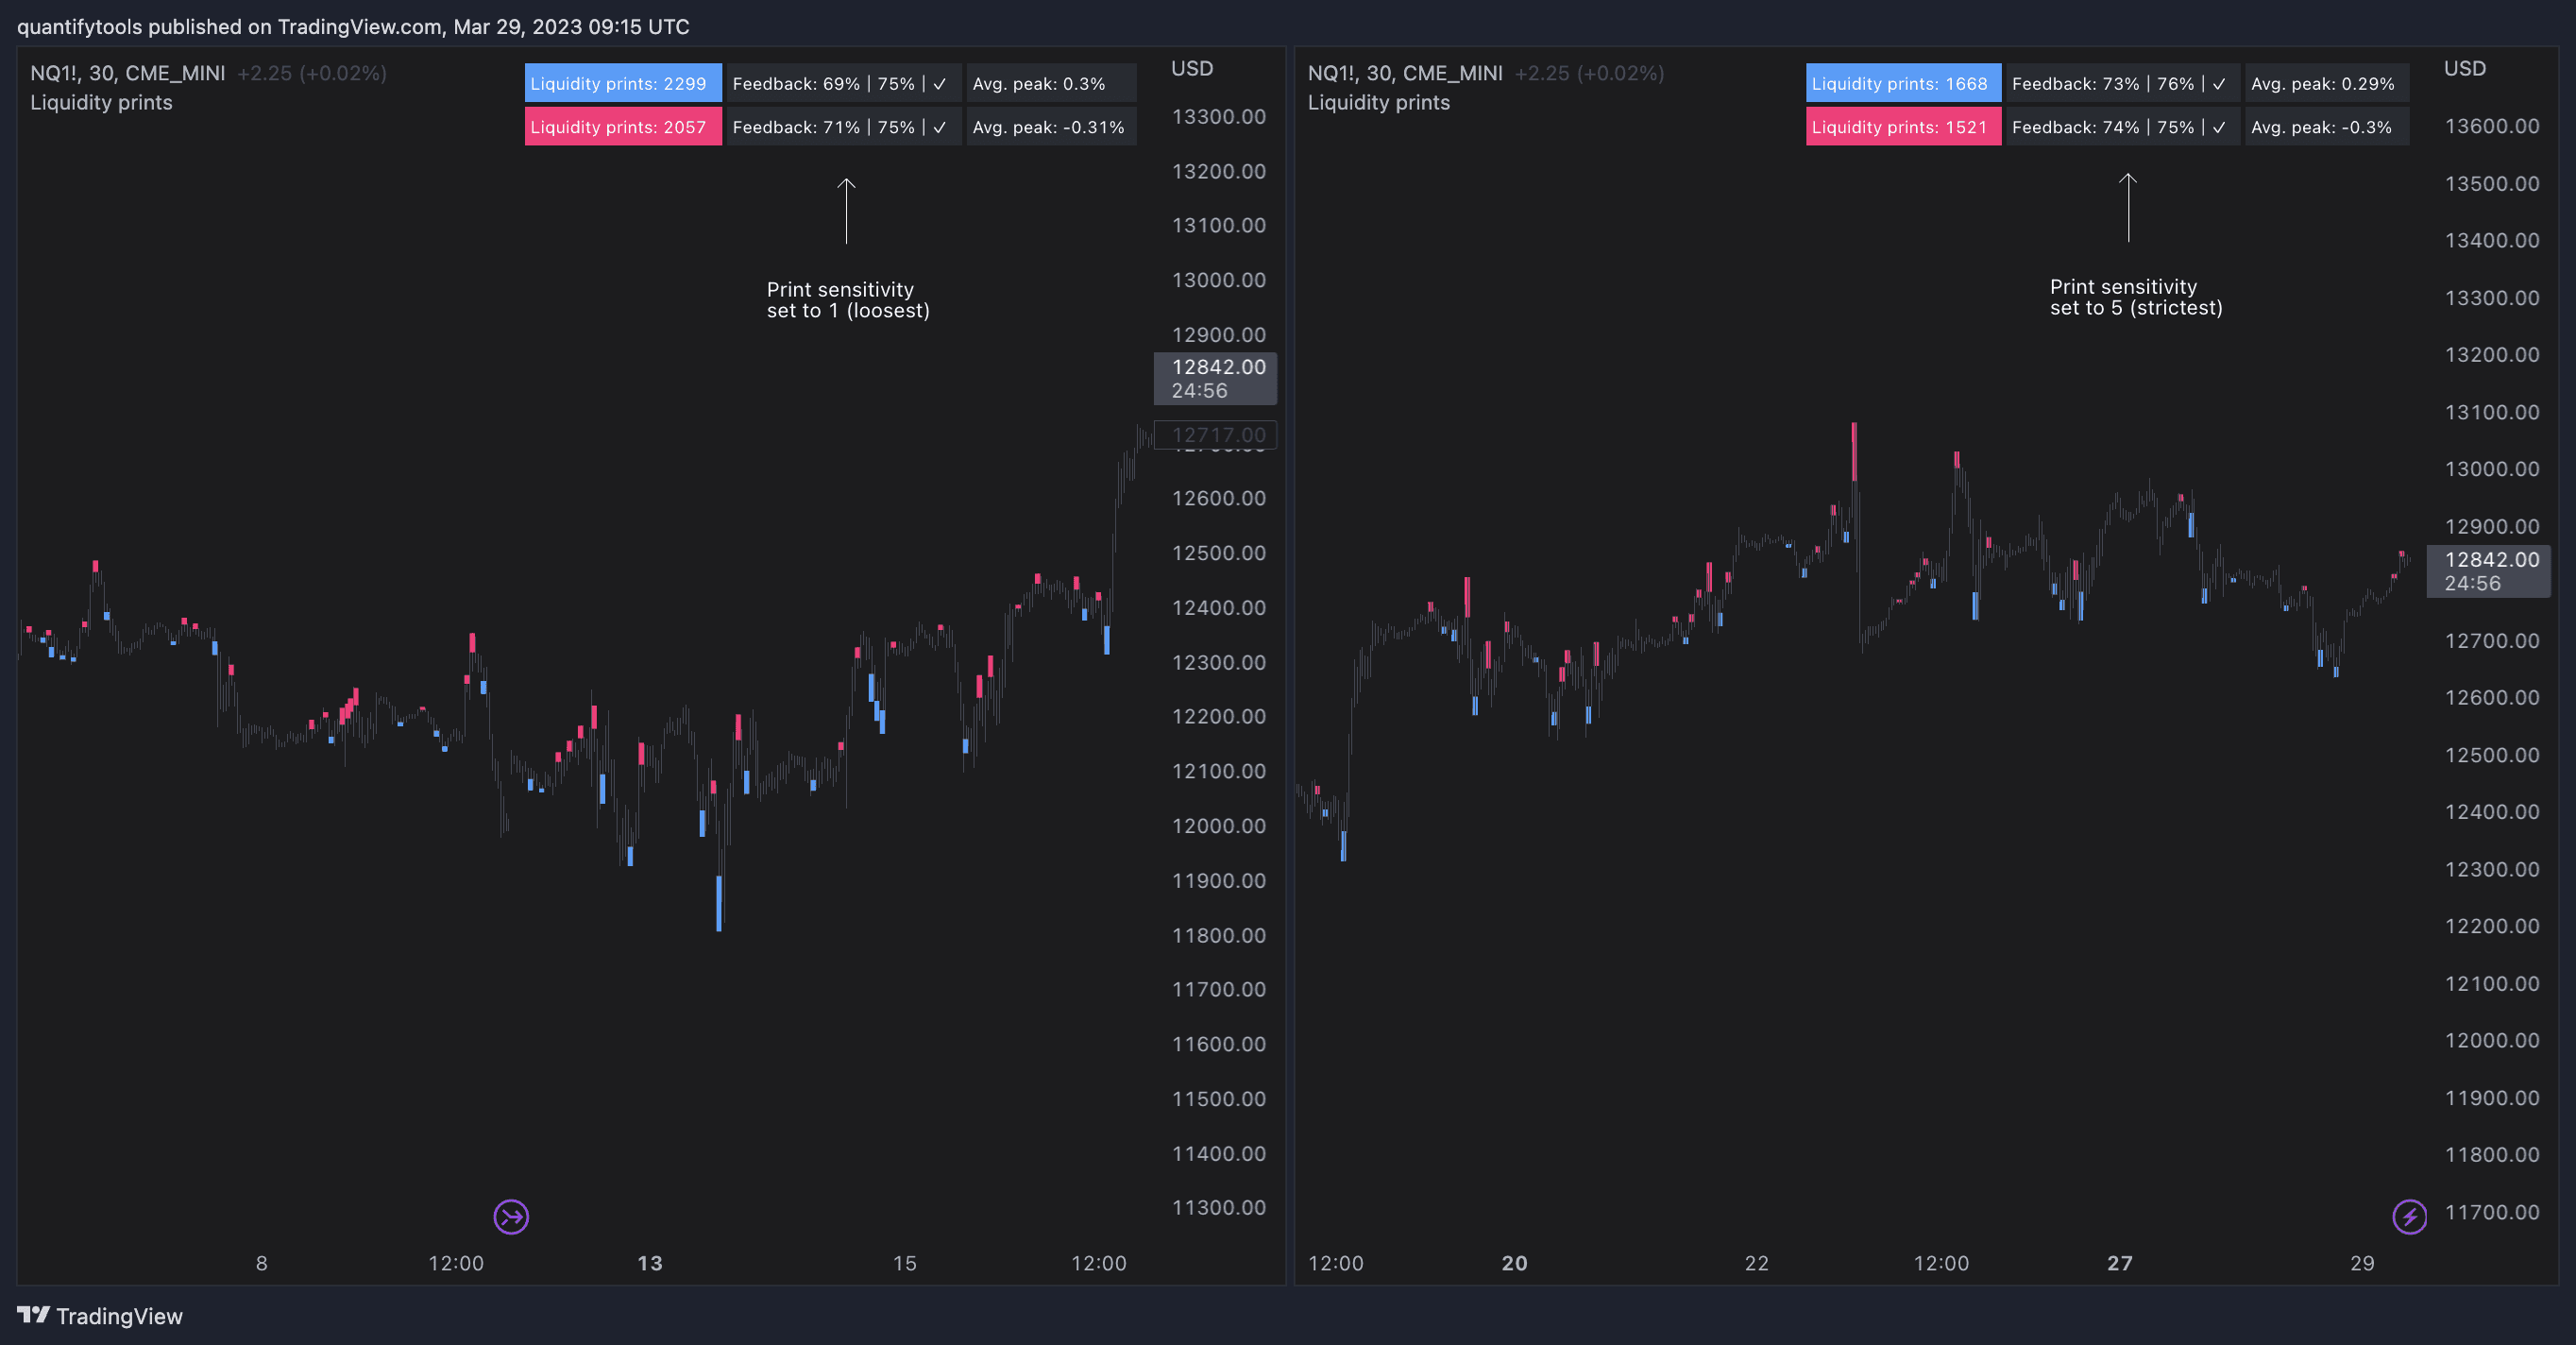Click the upward arrow above the 'loosest' annotation
This screenshot has height=1345, width=2576.
click(x=846, y=211)
